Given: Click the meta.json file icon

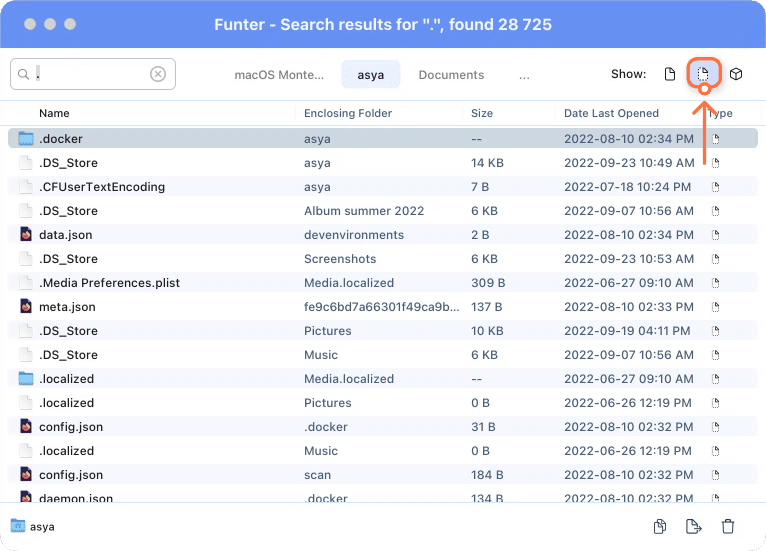Looking at the screenshot, I should 26,307.
